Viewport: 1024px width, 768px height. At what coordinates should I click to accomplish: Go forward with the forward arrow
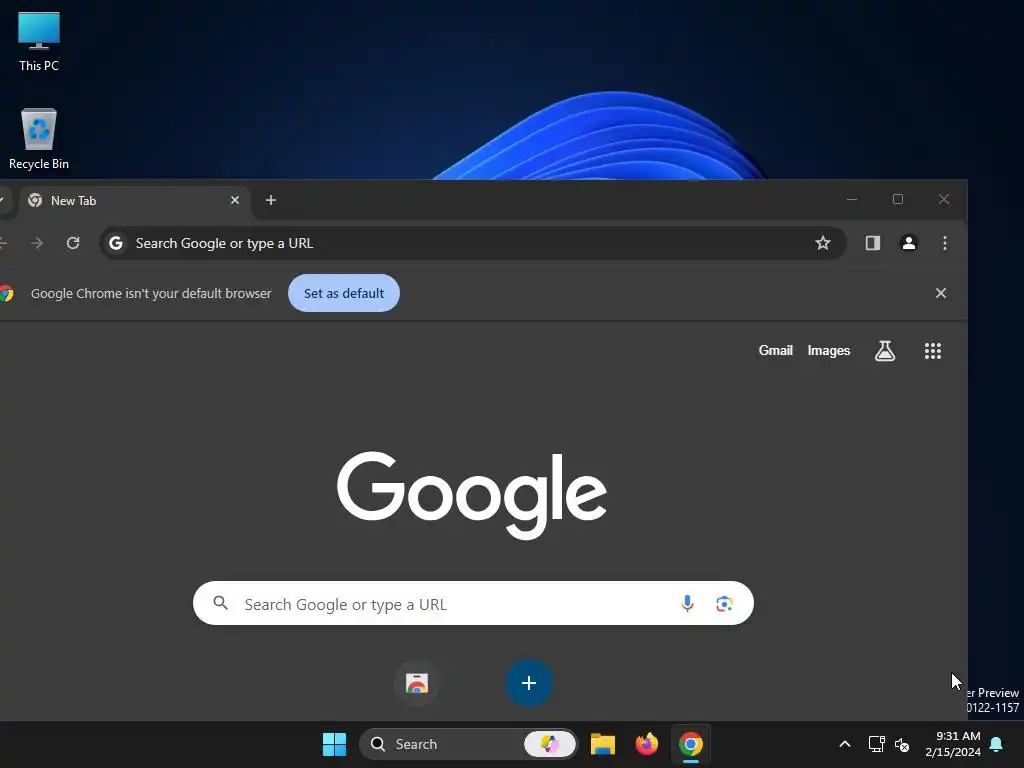37,243
